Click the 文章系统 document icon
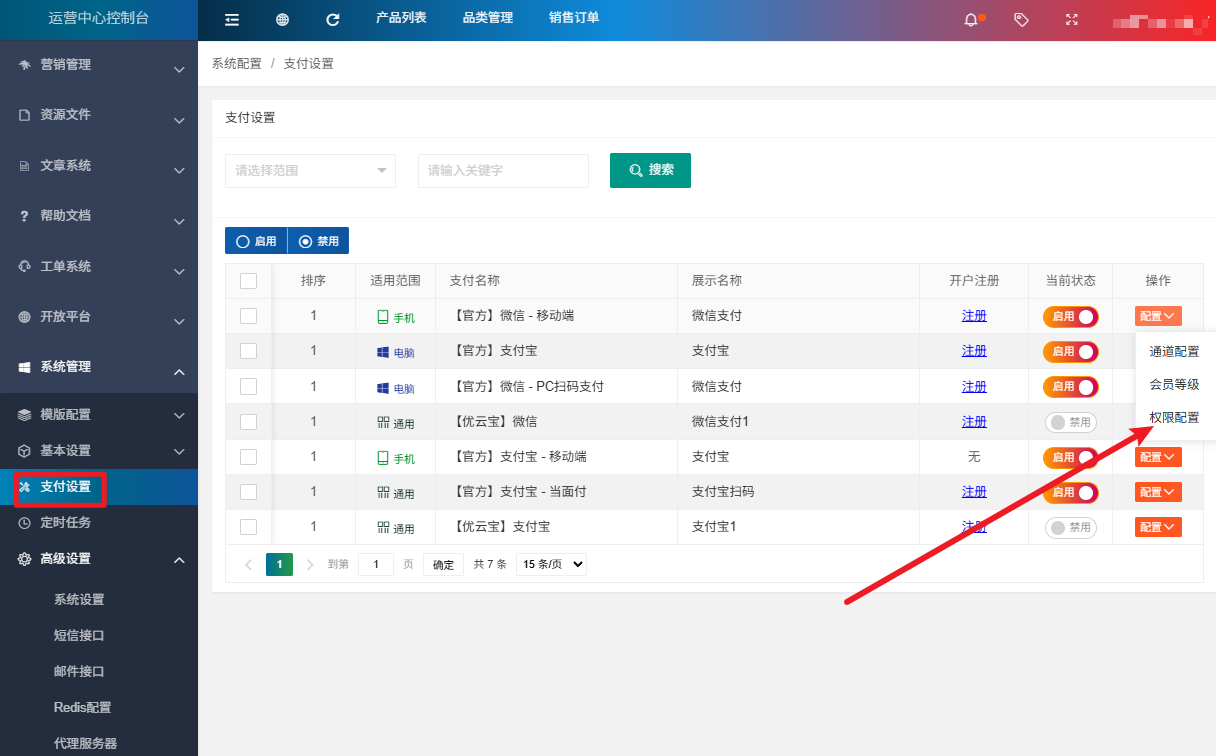The height and width of the screenshot is (756, 1216). point(24,166)
